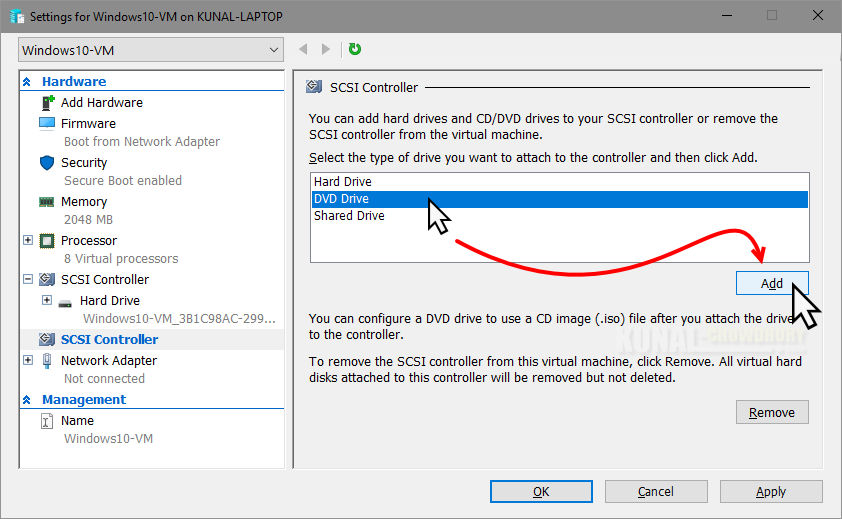Click the Memory chip icon

[x=47, y=202]
